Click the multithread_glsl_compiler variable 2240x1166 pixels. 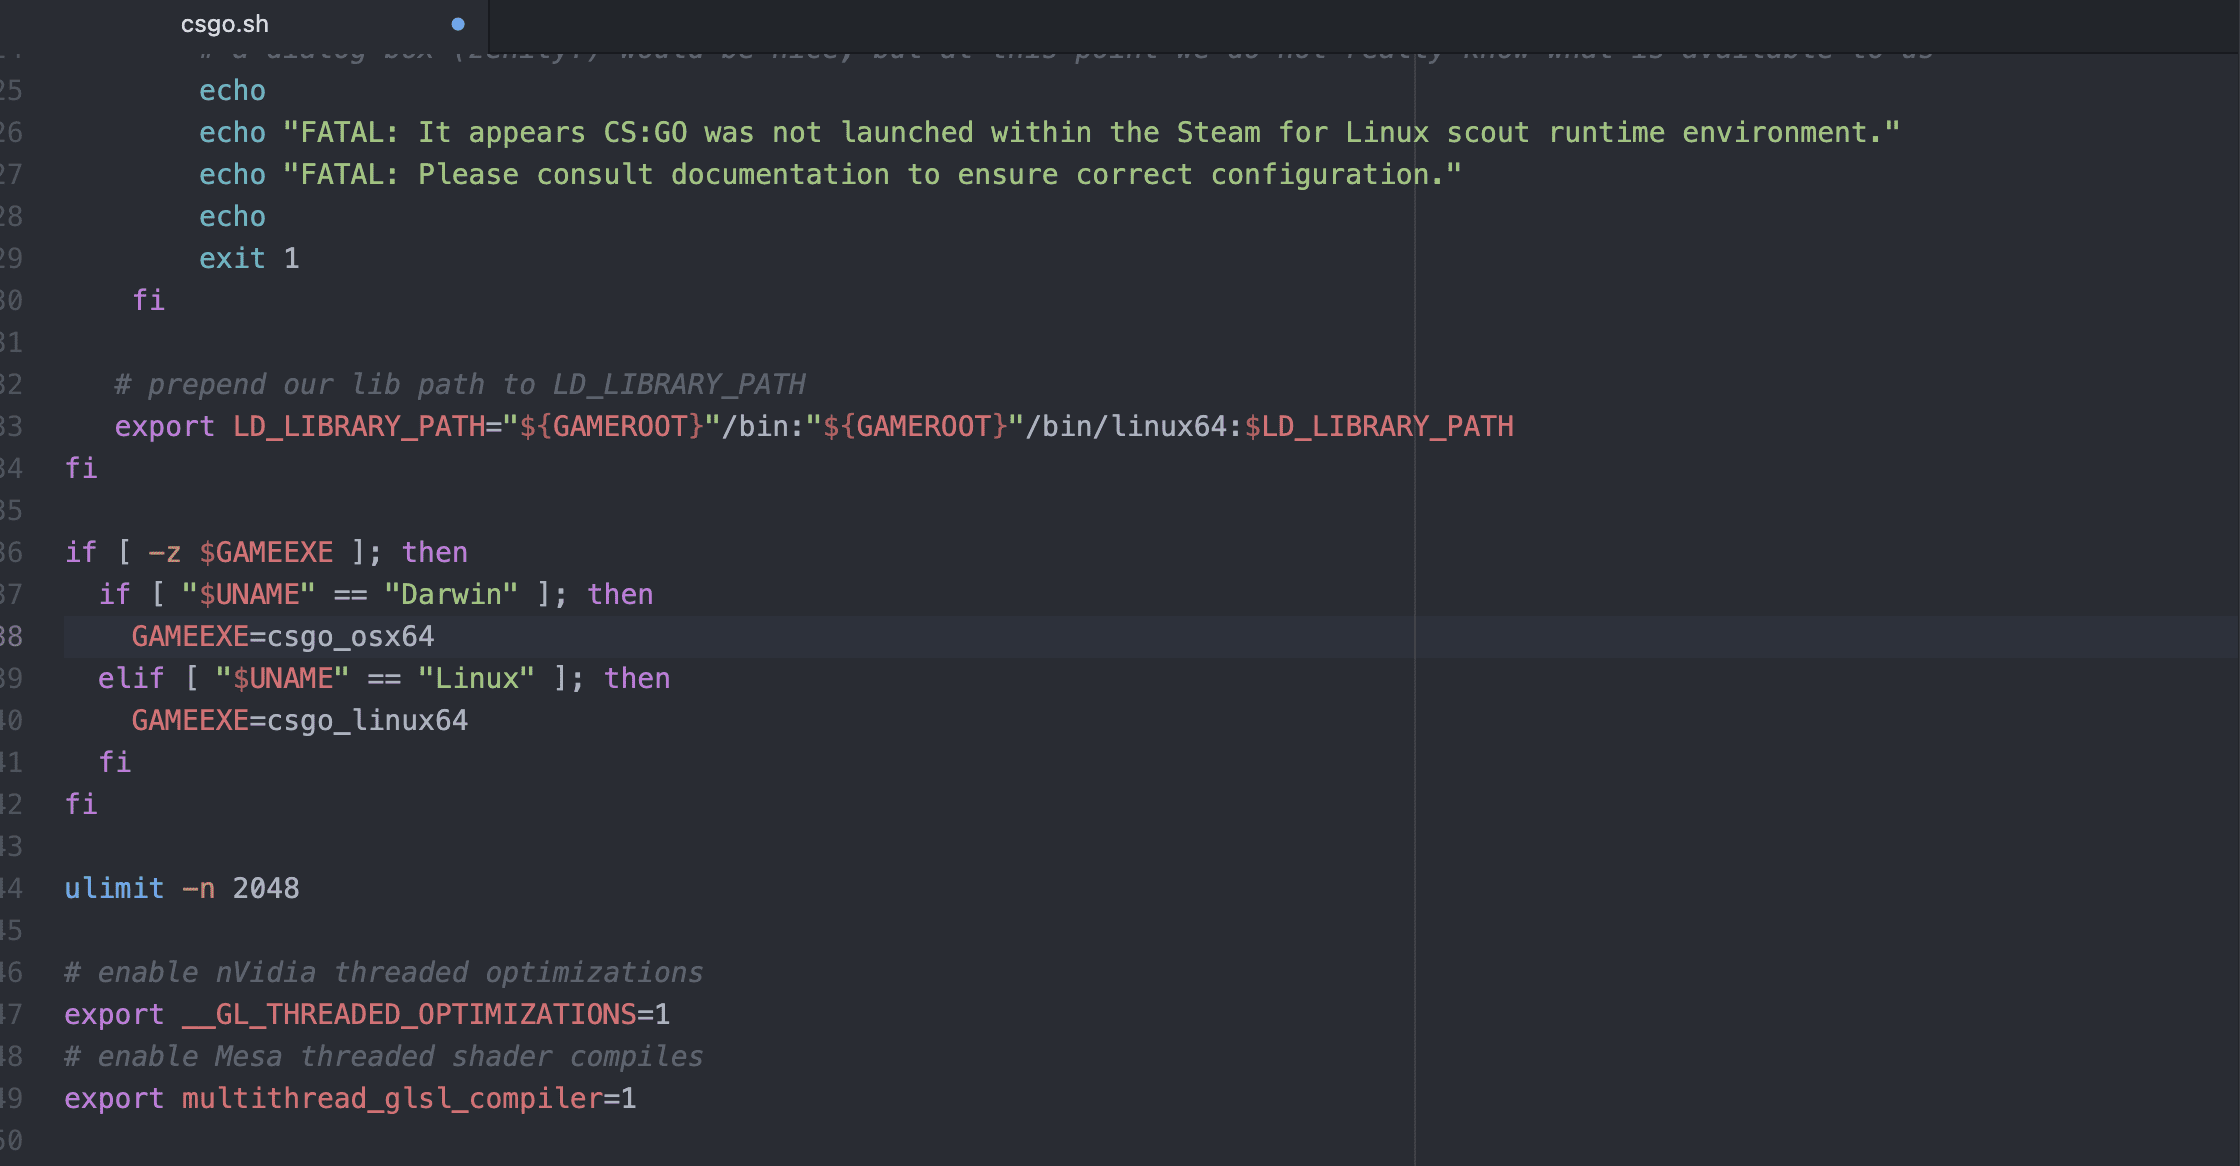point(392,1099)
